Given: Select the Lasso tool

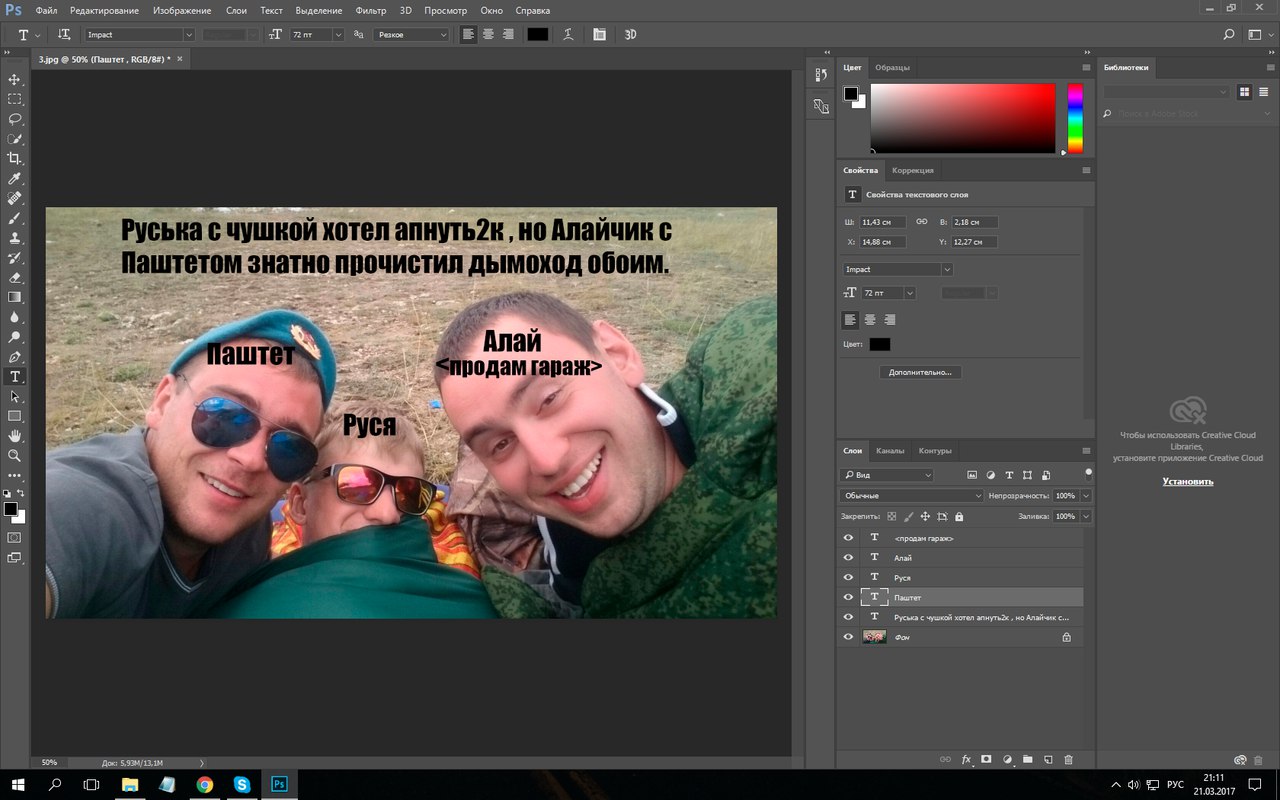Looking at the screenshot, I should pos(15,119).
